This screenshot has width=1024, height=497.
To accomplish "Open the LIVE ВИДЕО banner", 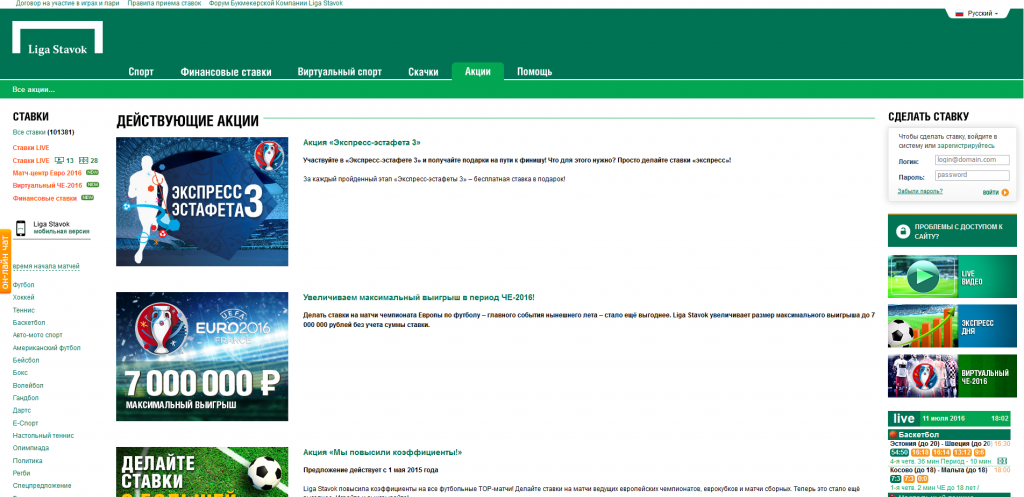I will pyautogui.click(x=952, y=276).
